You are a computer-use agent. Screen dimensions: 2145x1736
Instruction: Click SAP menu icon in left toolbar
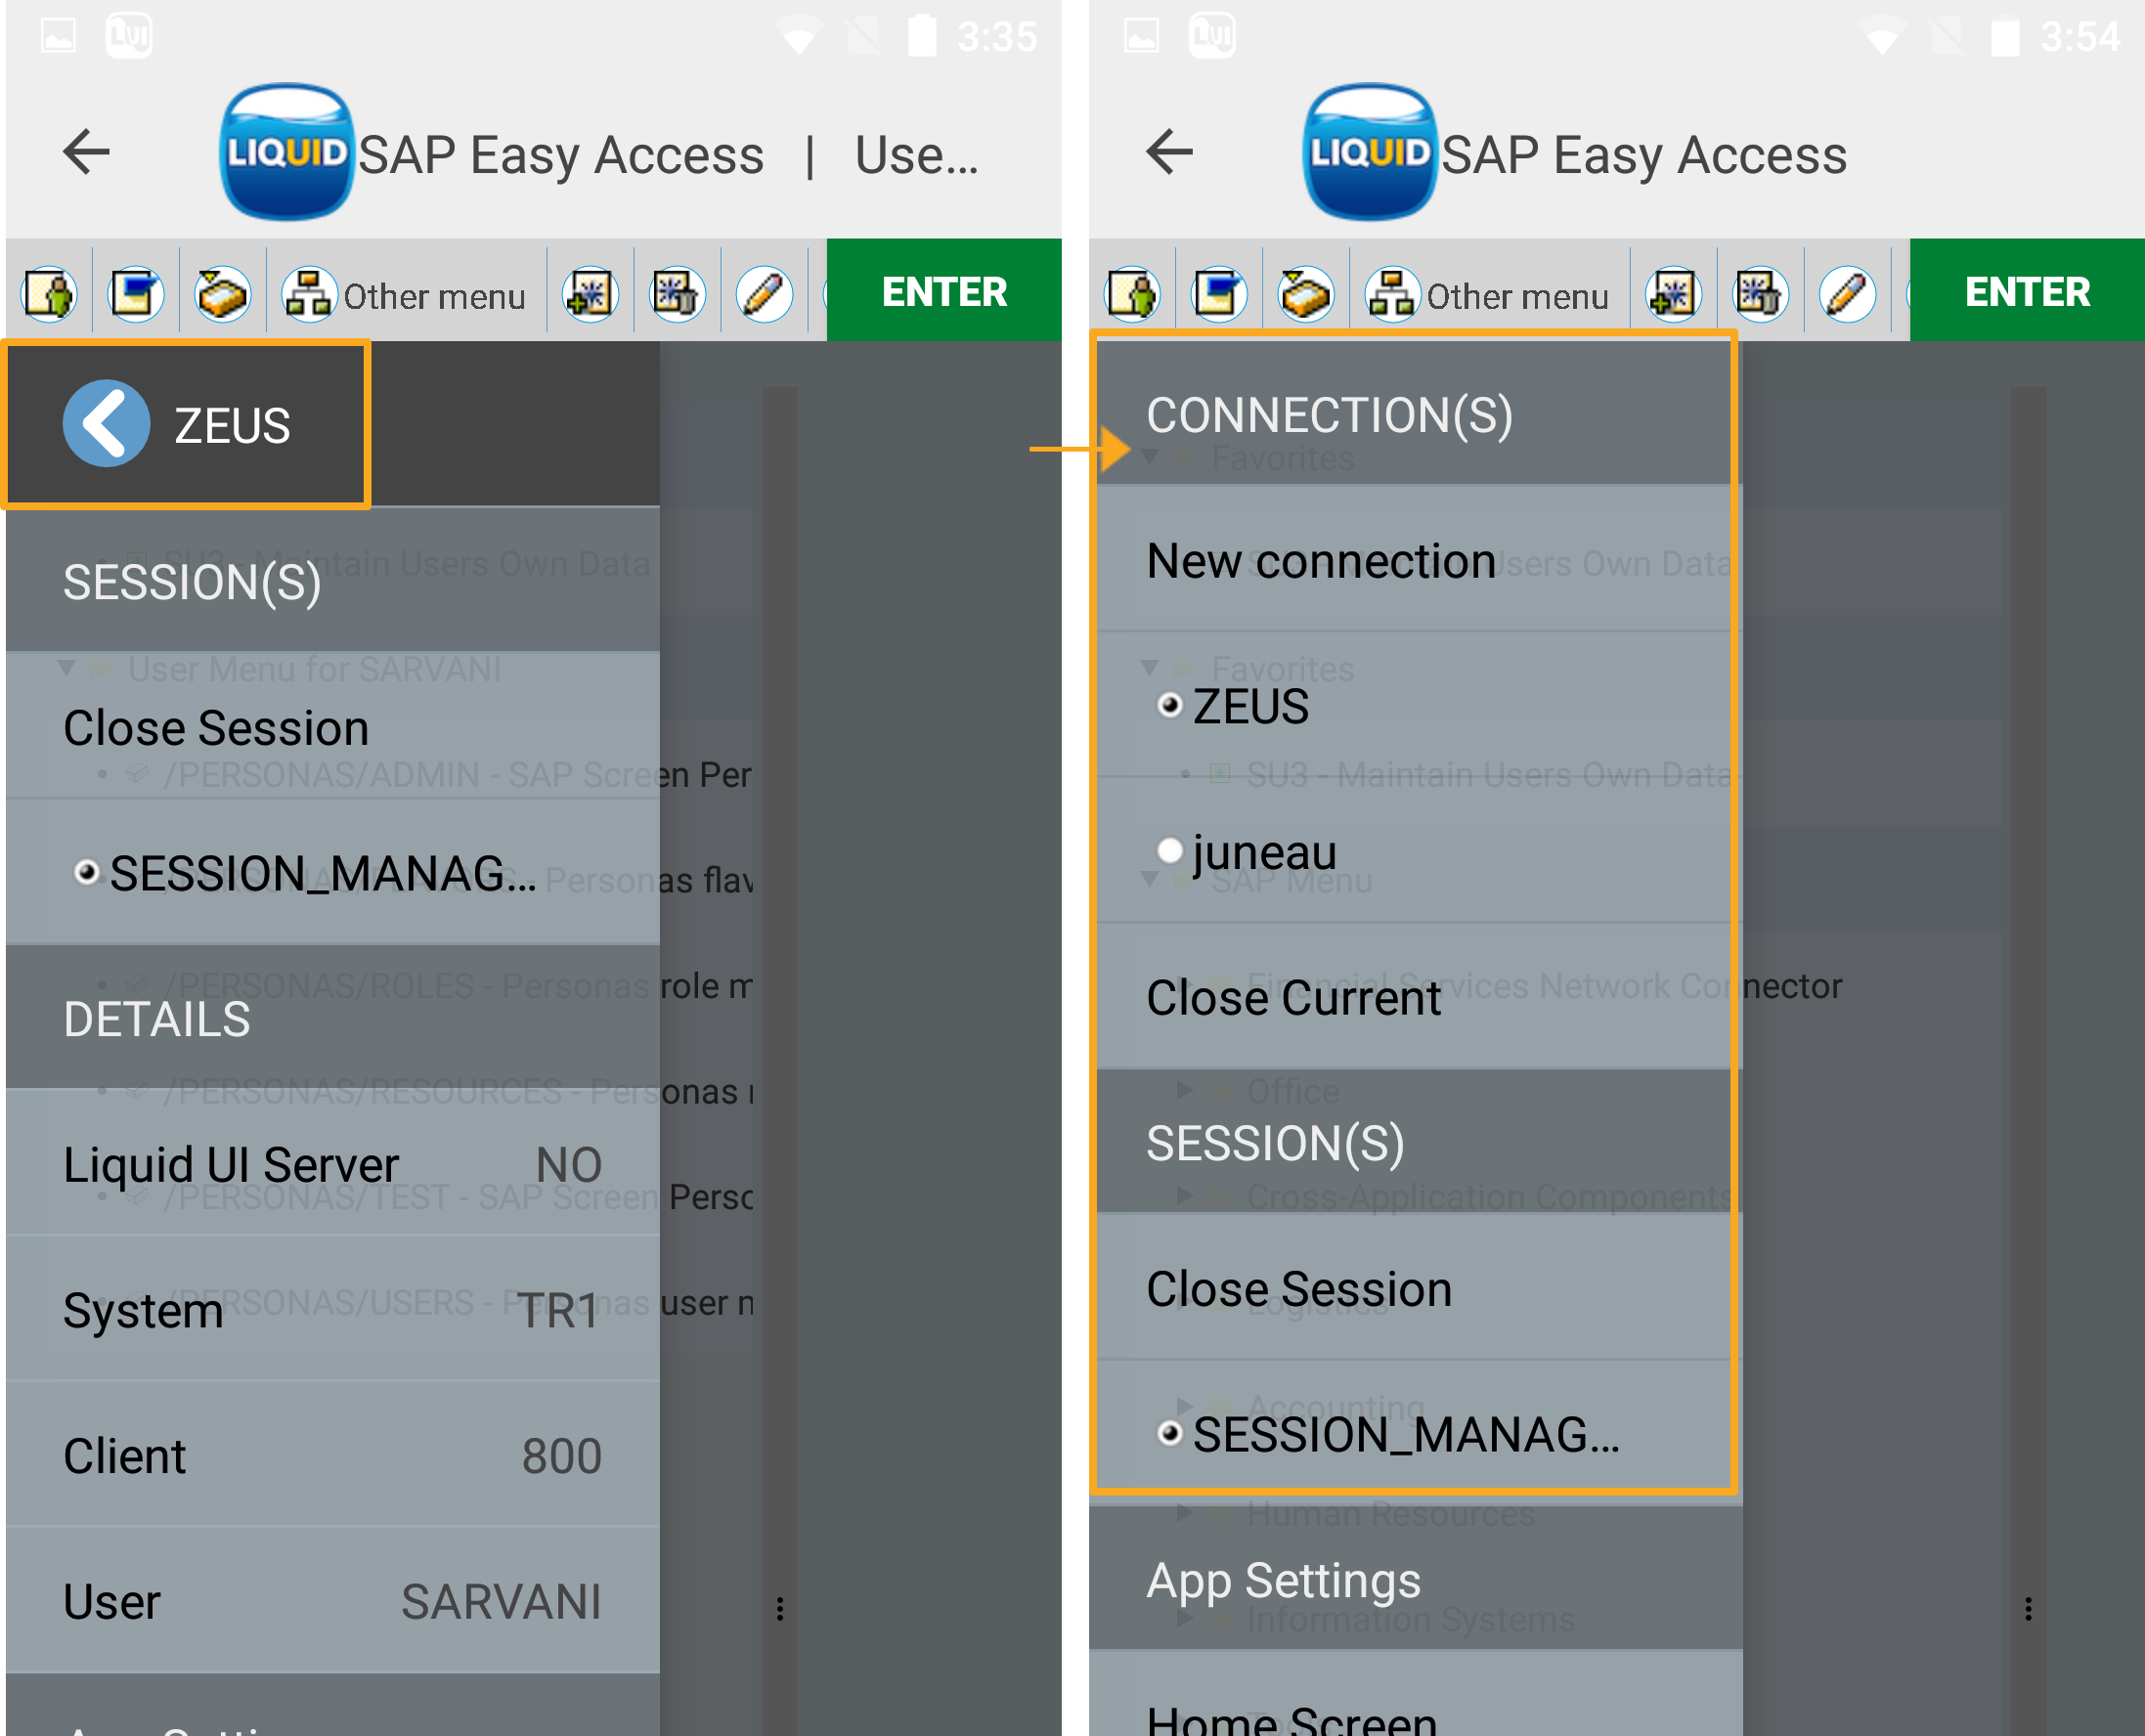(x=136, y=294)
